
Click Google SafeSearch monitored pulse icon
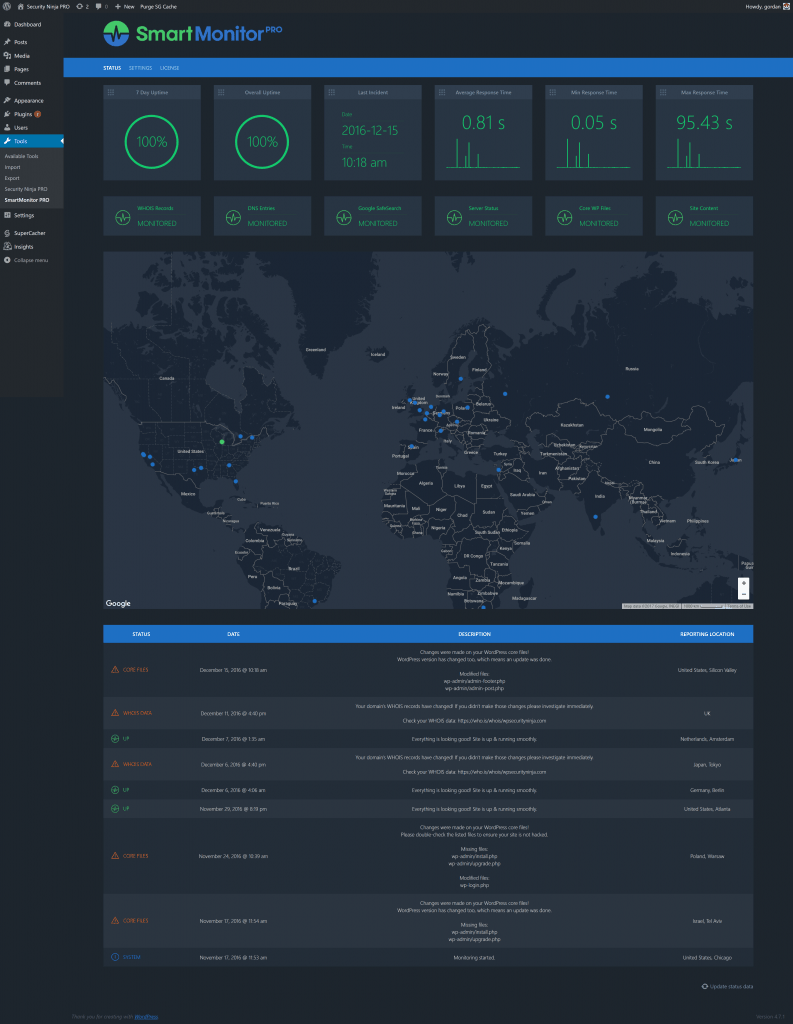(344, 217)
